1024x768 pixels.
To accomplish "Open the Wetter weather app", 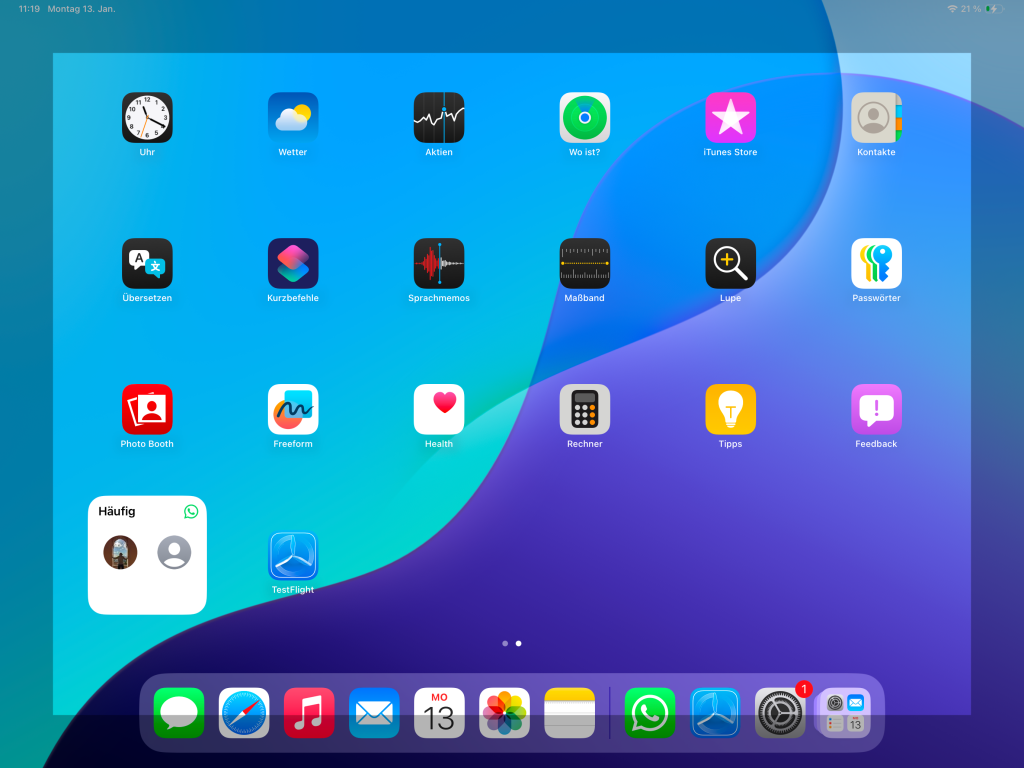I will tap(293, 118).
